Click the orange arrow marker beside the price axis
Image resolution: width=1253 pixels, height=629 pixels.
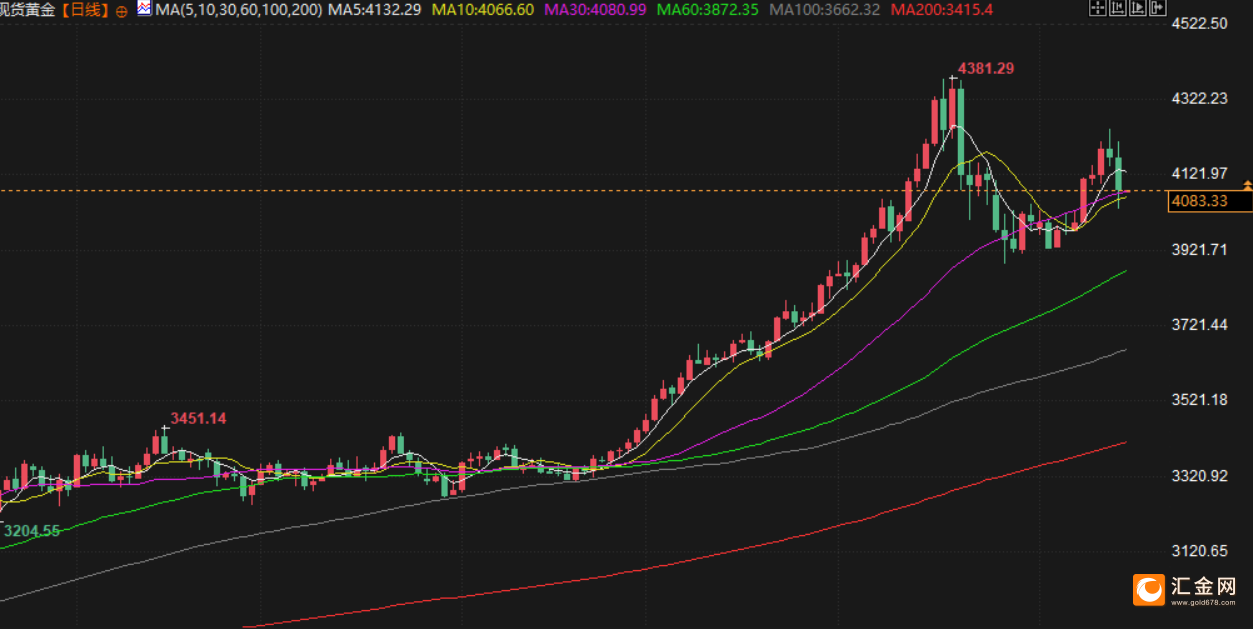(1247, 185)
